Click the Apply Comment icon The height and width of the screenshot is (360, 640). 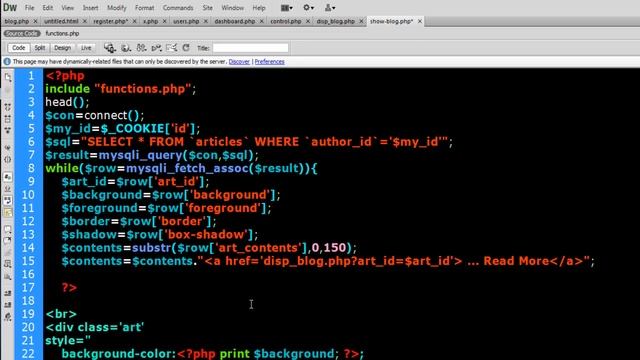point(8,229)
